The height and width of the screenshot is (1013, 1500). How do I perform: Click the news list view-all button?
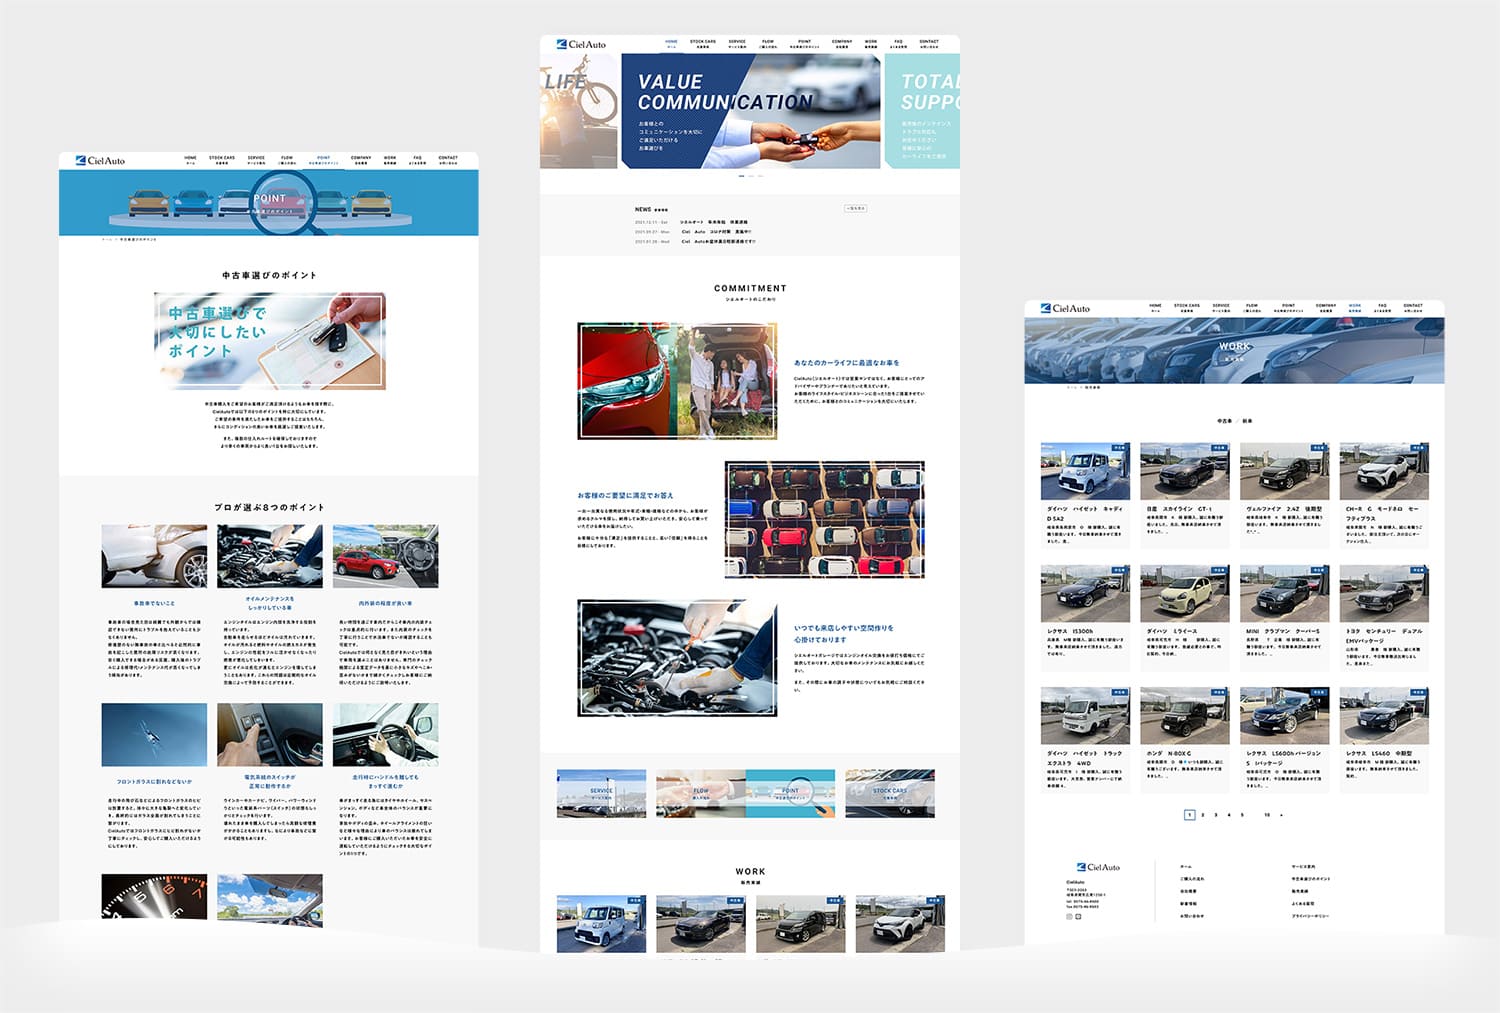(855, 208)
